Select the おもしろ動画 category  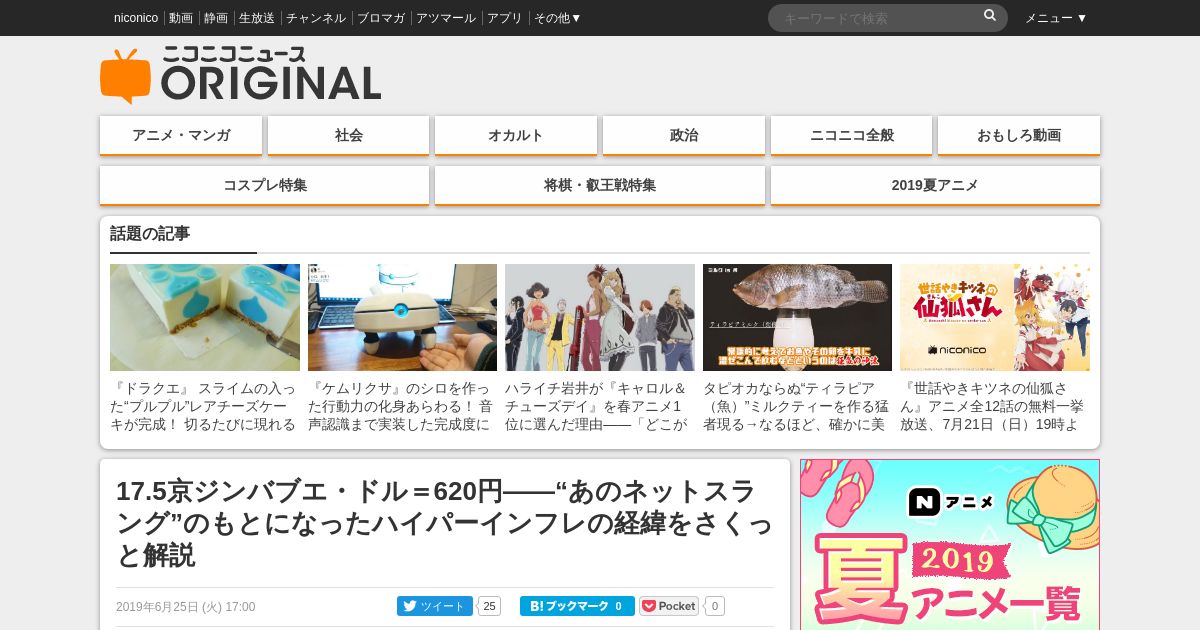(1019, 135)
